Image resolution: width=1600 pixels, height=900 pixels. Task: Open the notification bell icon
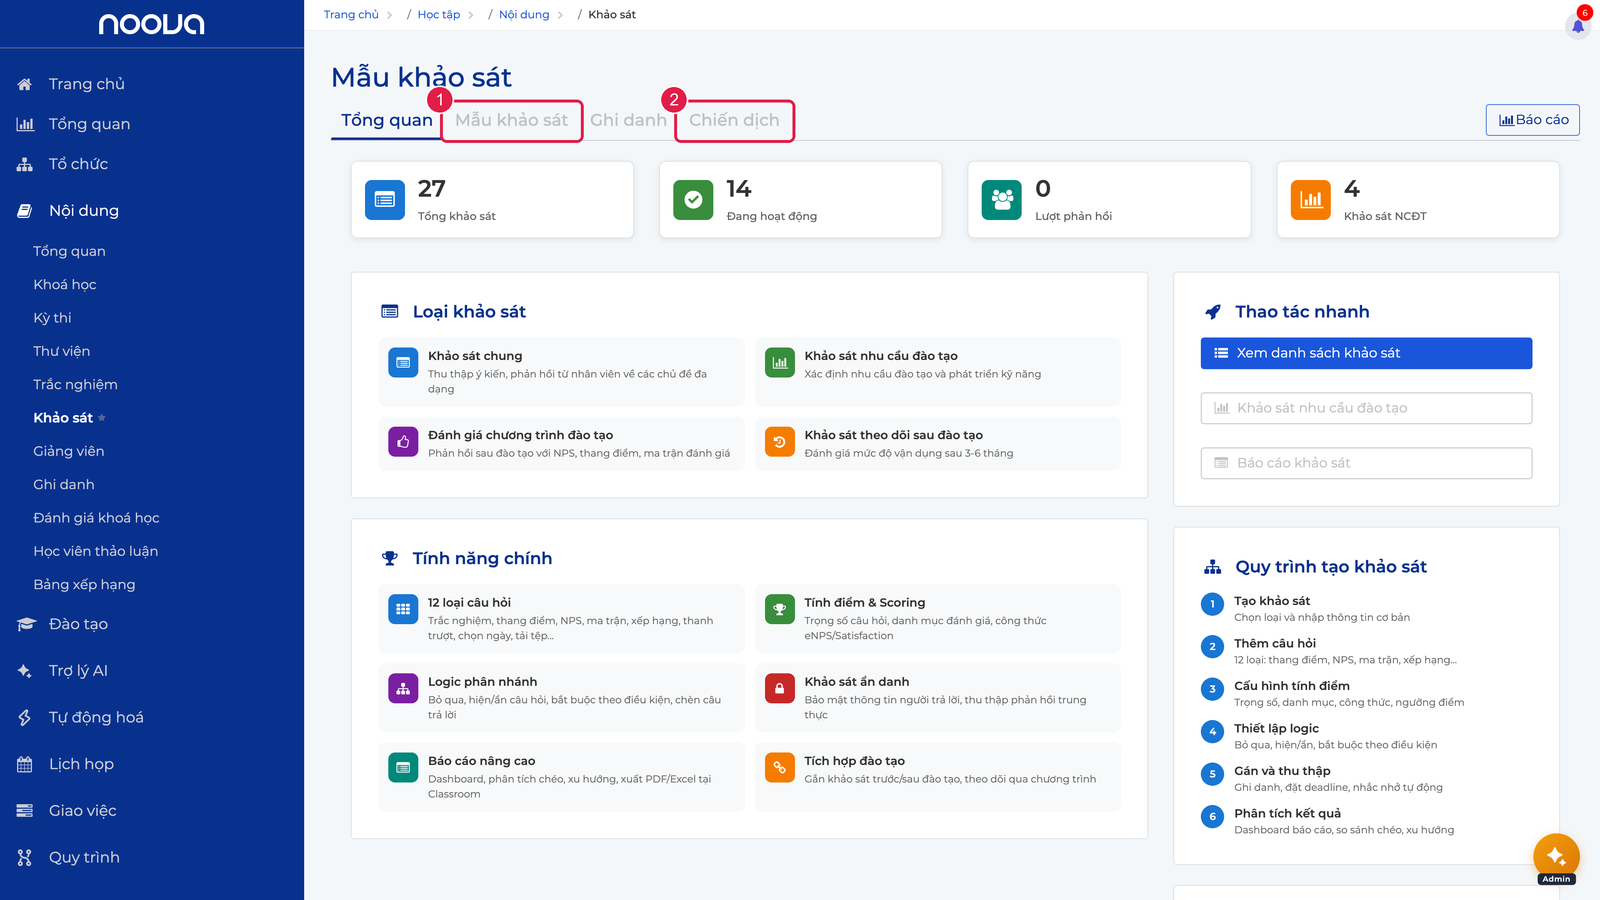pos(1578,25)
